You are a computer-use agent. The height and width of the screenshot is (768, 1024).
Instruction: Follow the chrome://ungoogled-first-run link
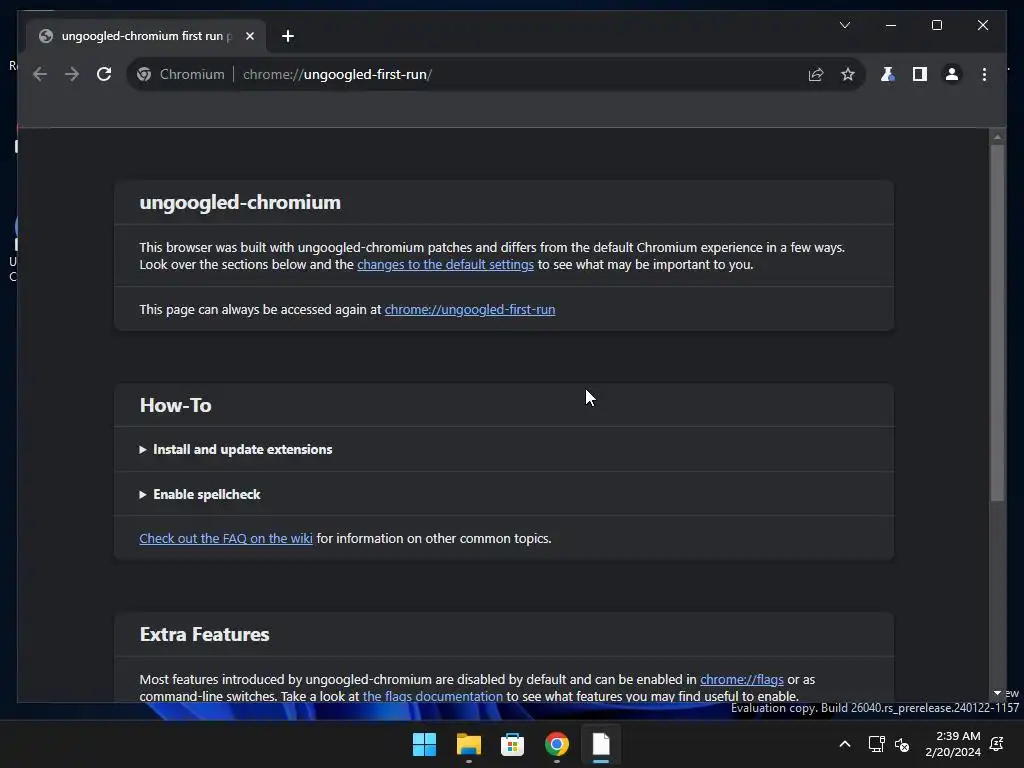[470, 310]
